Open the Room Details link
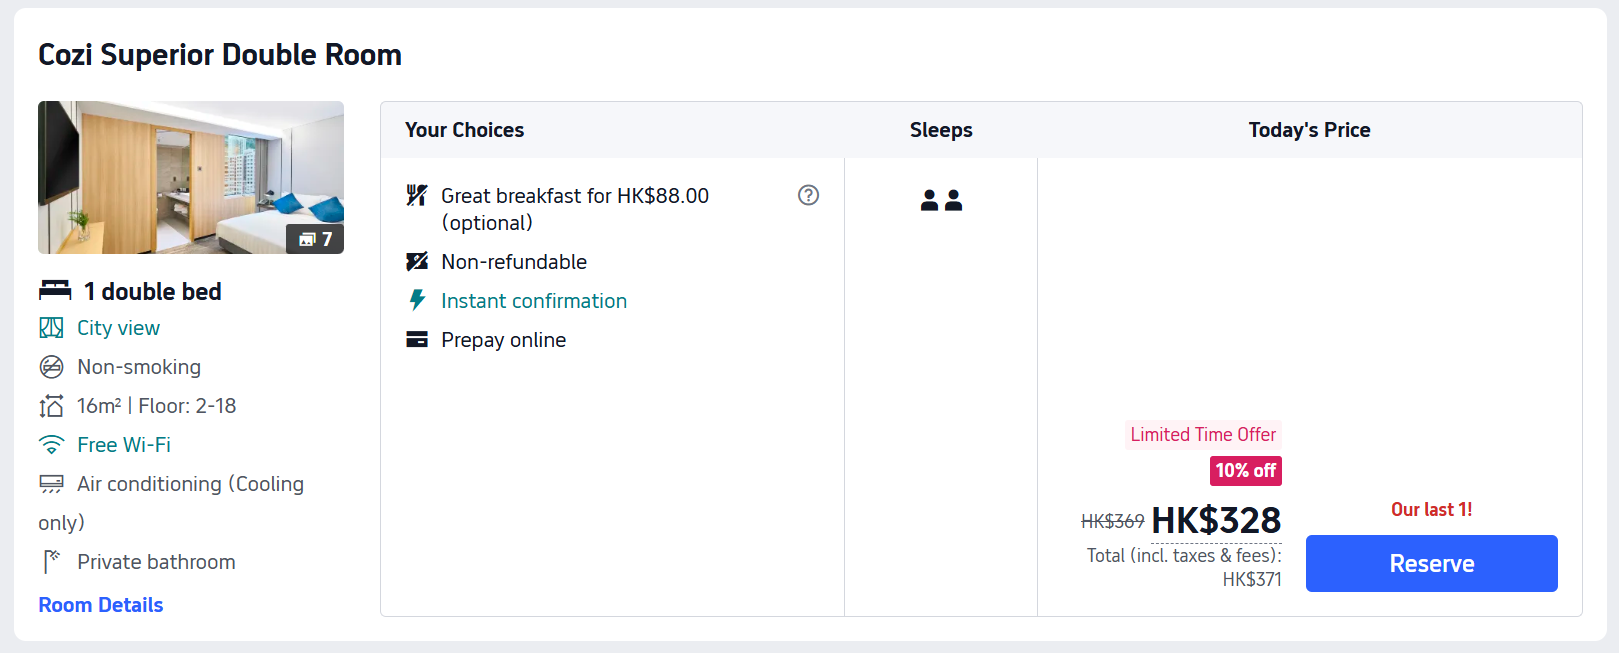1619x653 pixels. (101, 605)
